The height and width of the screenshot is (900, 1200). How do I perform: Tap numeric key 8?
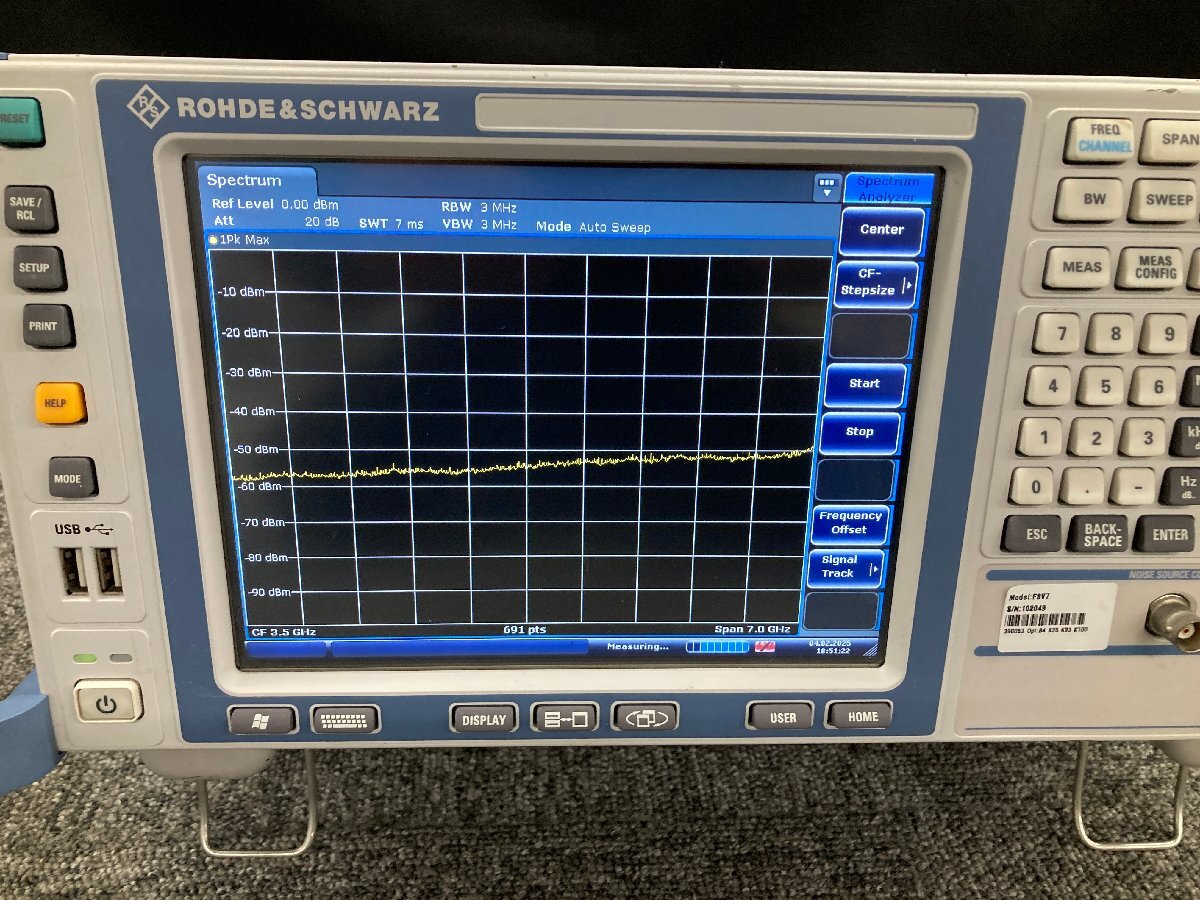coord(1113,333)
